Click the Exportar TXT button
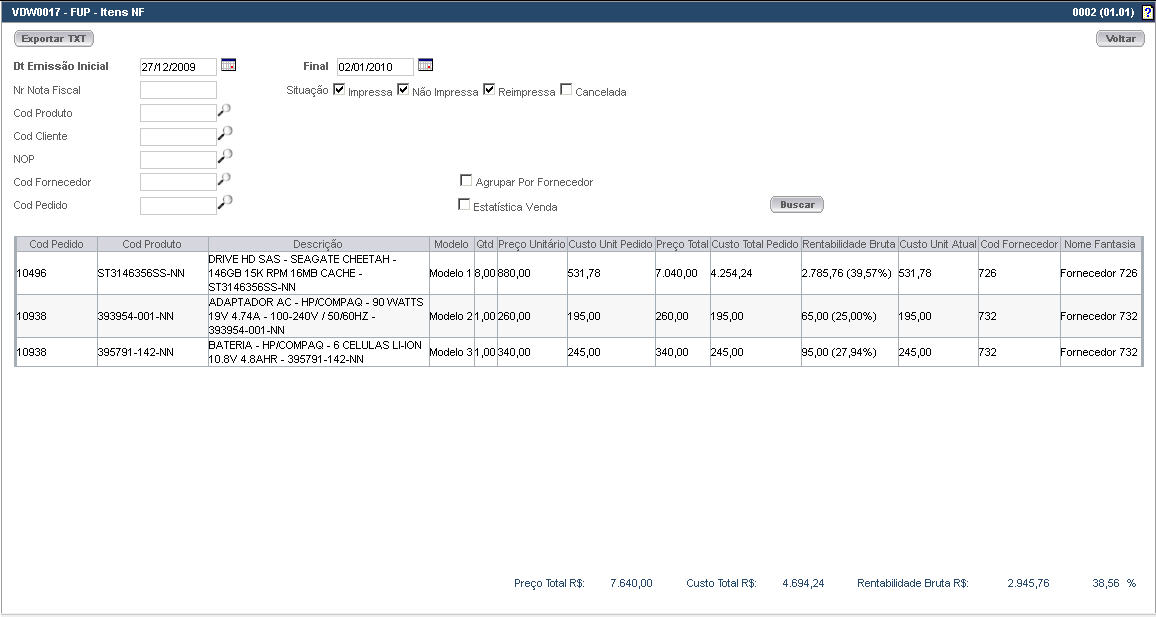This screenshot has width=1156, height=617. 53,39
